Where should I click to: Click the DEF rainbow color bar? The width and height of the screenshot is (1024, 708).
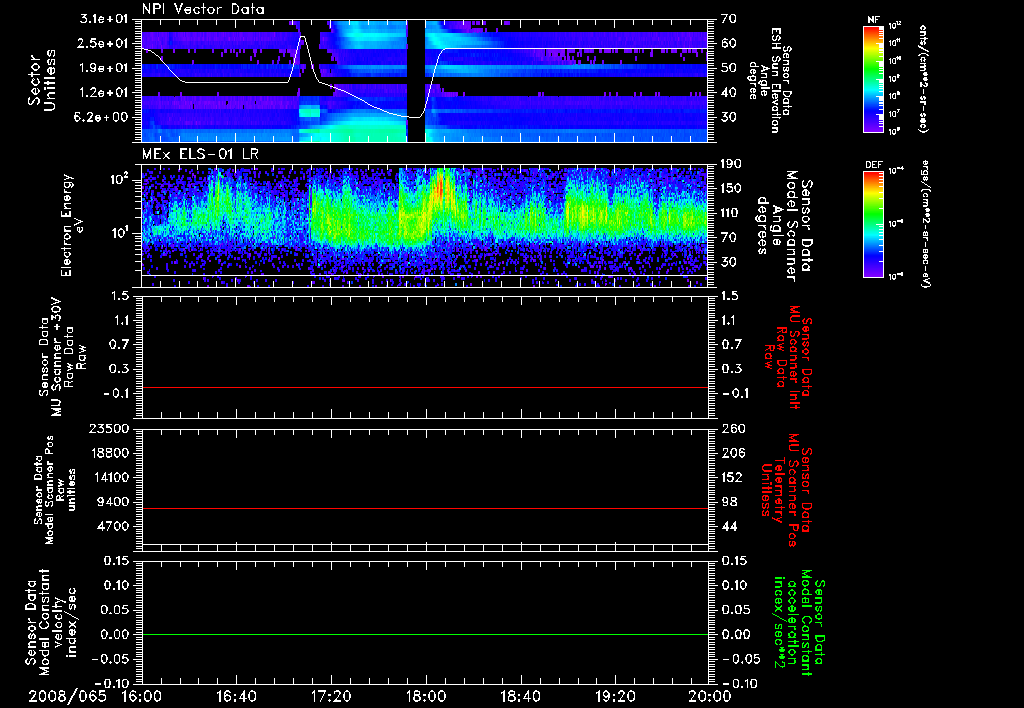[x=873, y=224]
